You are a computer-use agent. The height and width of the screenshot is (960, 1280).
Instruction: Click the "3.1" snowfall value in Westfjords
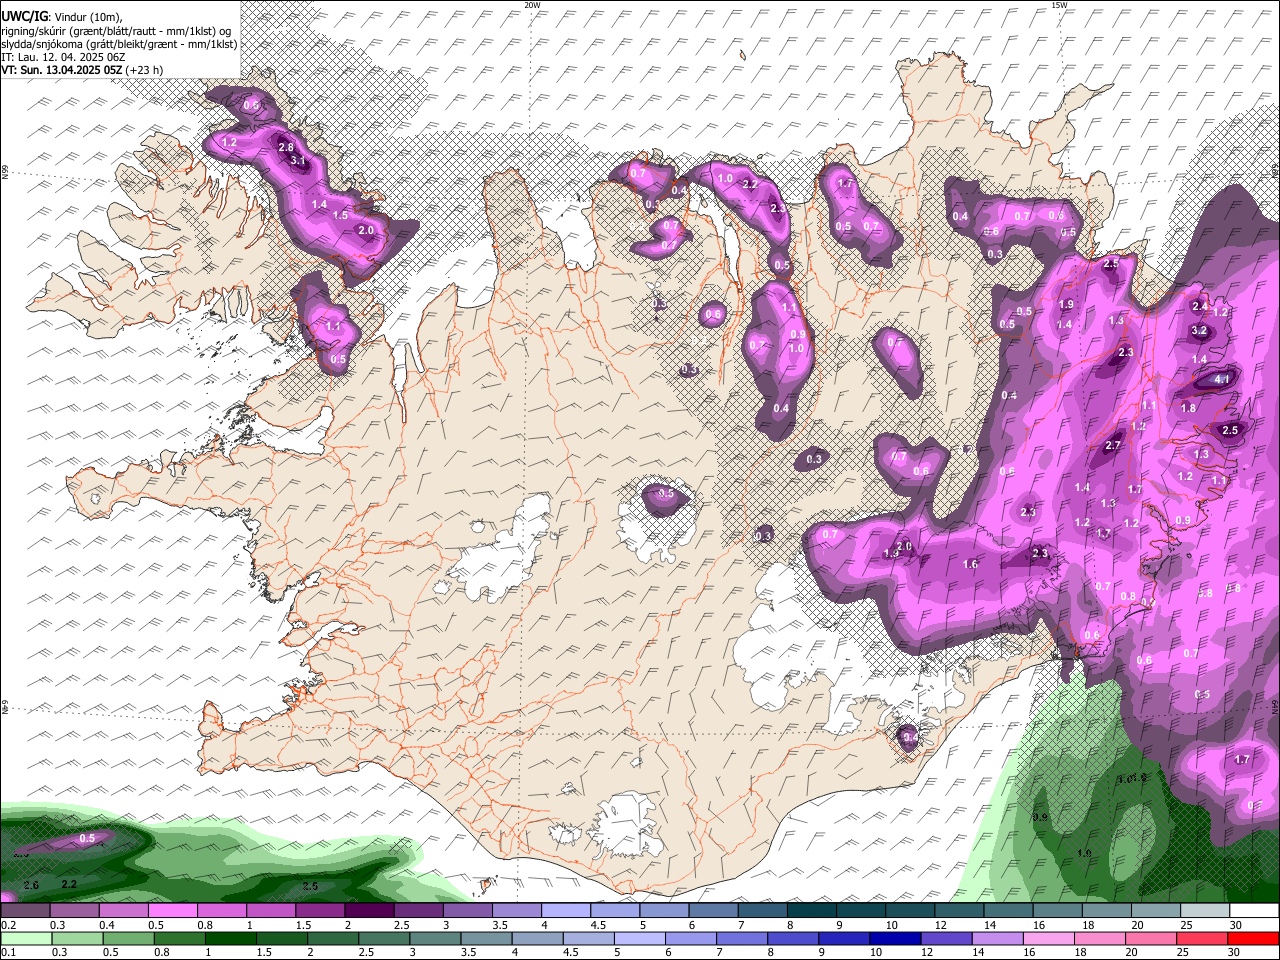tap(297, 161)
